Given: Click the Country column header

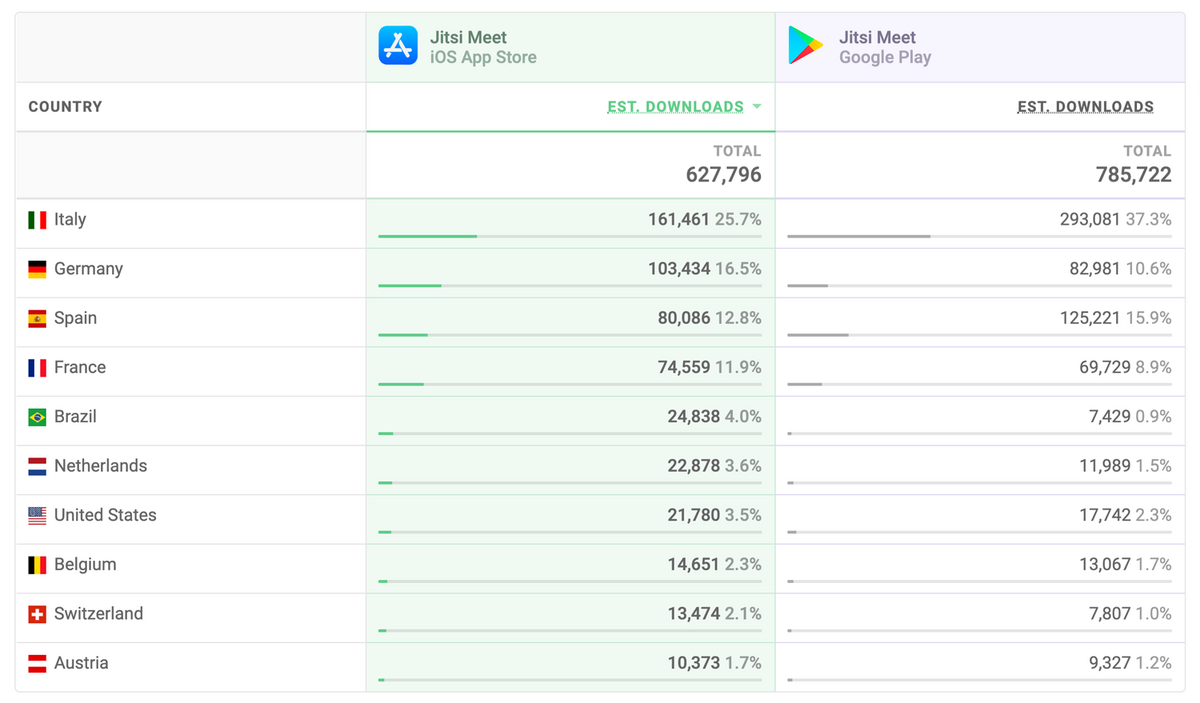Looking at the screenshot, I should 65,107.
